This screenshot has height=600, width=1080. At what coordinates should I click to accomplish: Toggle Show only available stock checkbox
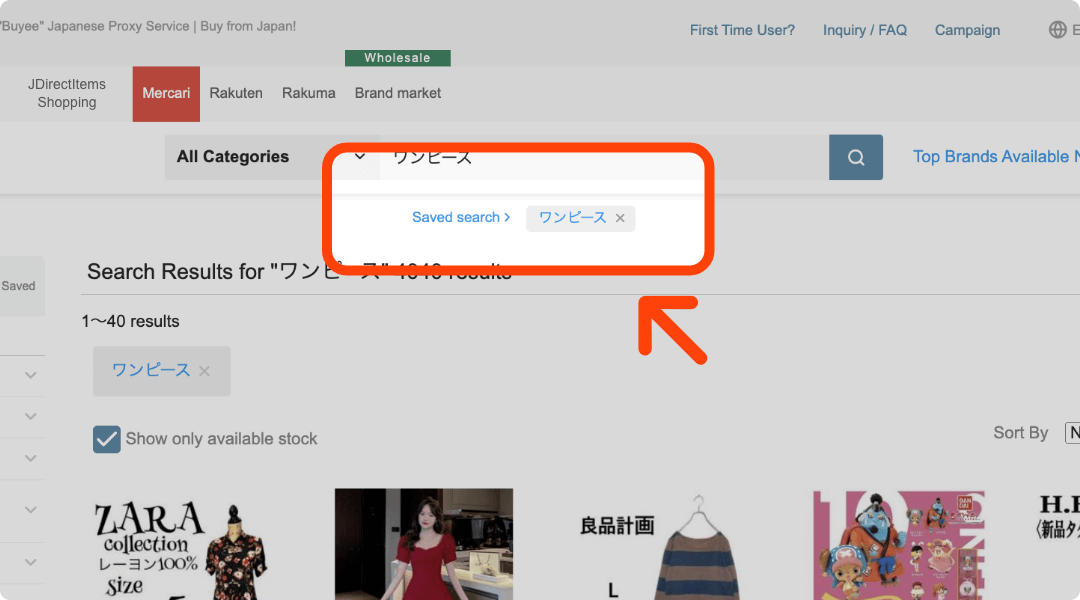coord(107,439)
